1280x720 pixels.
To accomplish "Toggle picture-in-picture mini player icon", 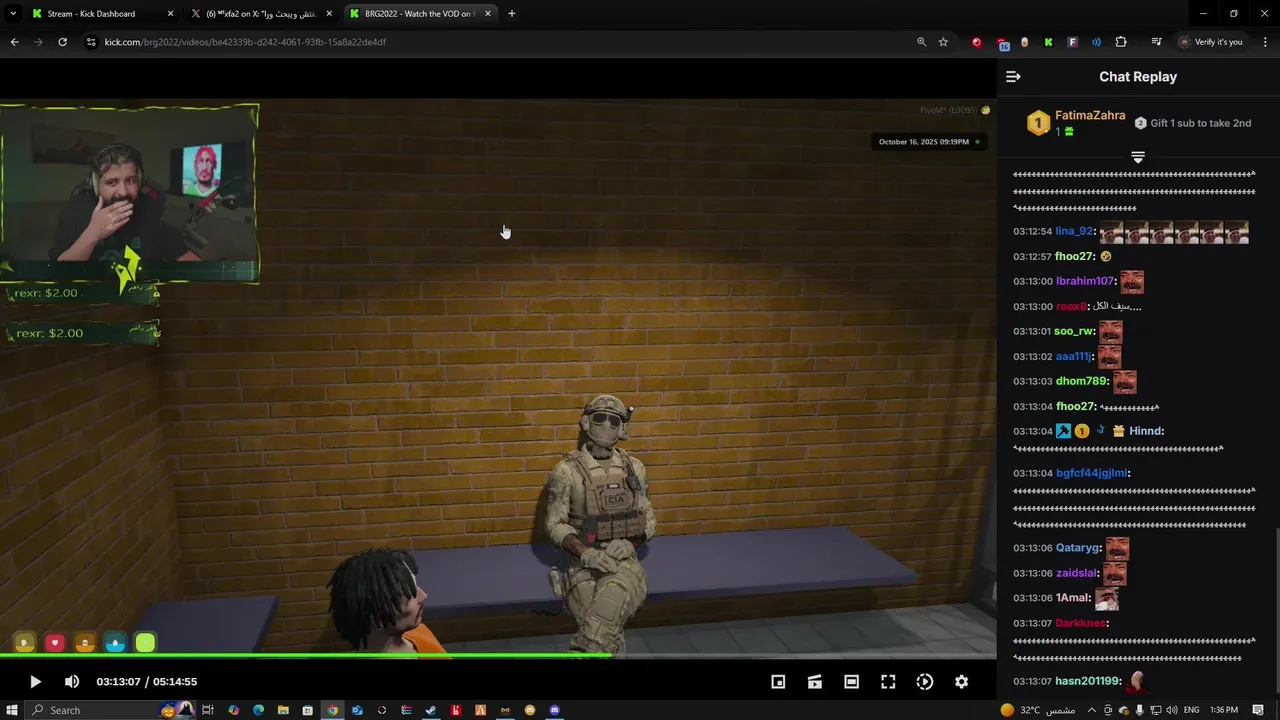I will coord(778,682).
